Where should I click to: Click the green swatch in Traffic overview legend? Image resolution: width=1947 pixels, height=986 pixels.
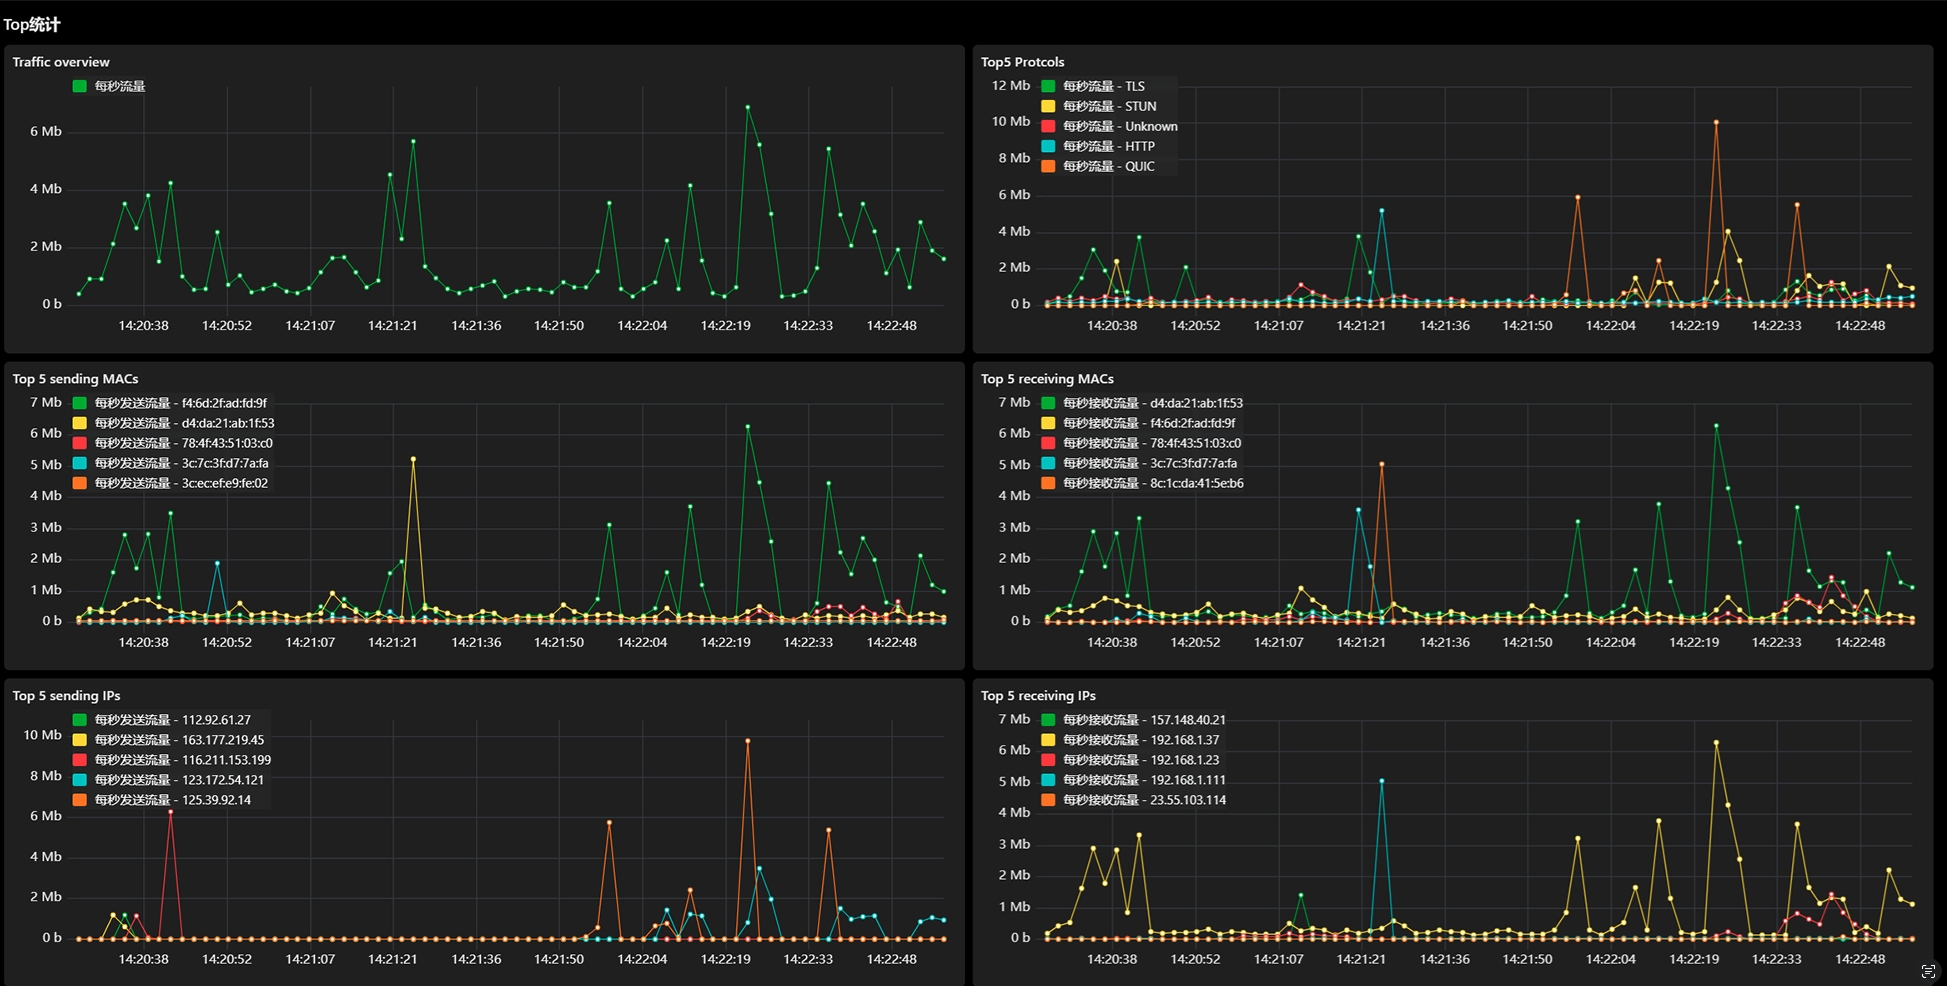click(80, 86)
